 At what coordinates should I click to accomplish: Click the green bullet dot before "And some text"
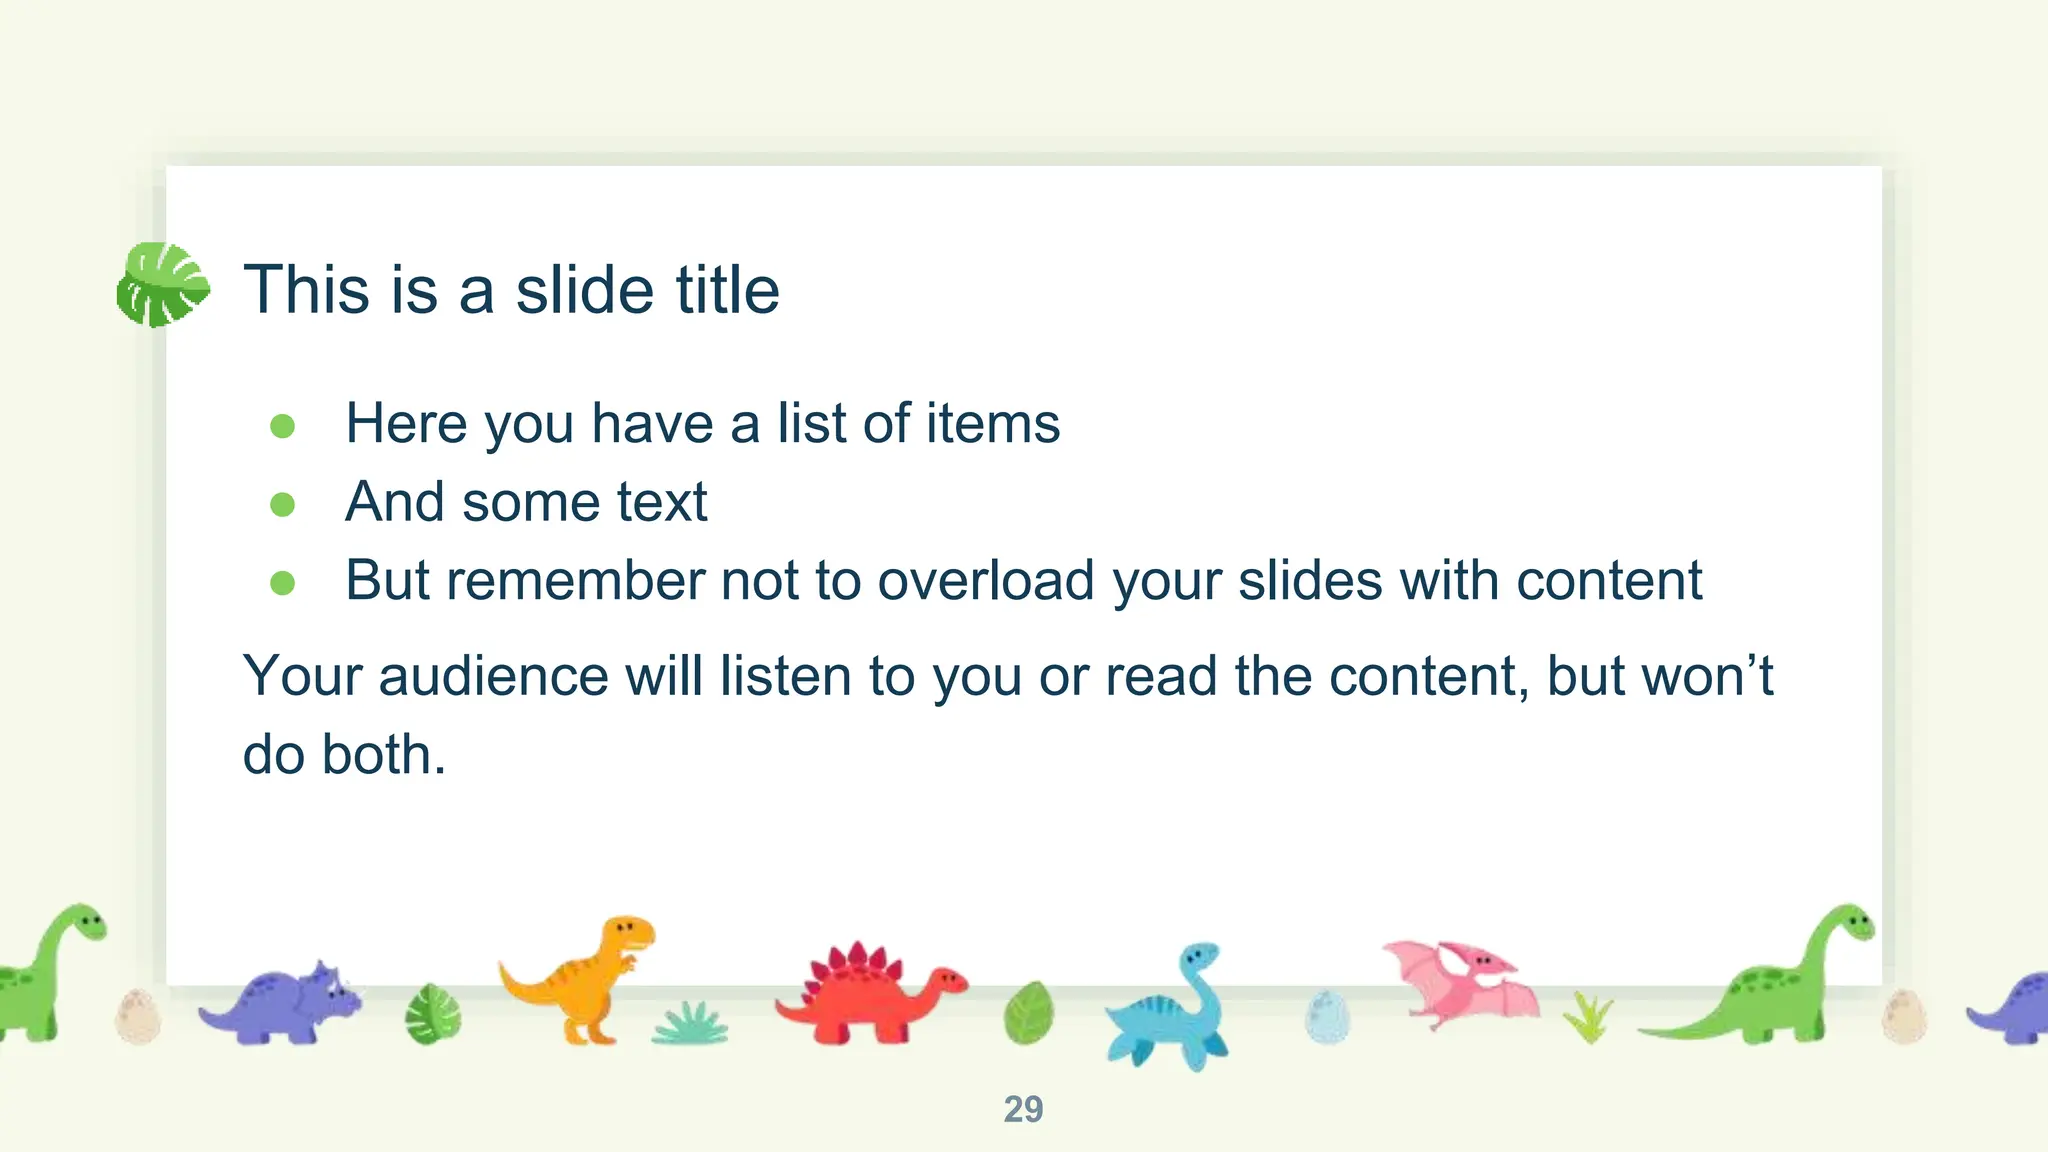283,504
